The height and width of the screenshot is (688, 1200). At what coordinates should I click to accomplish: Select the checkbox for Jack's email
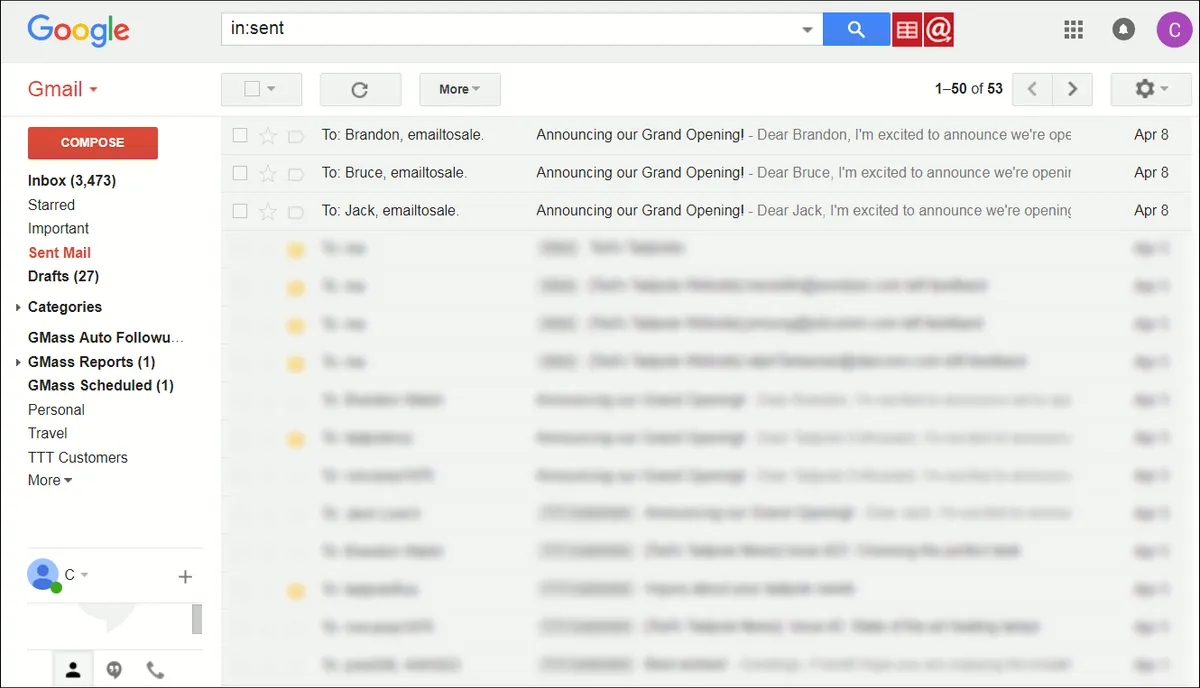(x=239, y=211)
